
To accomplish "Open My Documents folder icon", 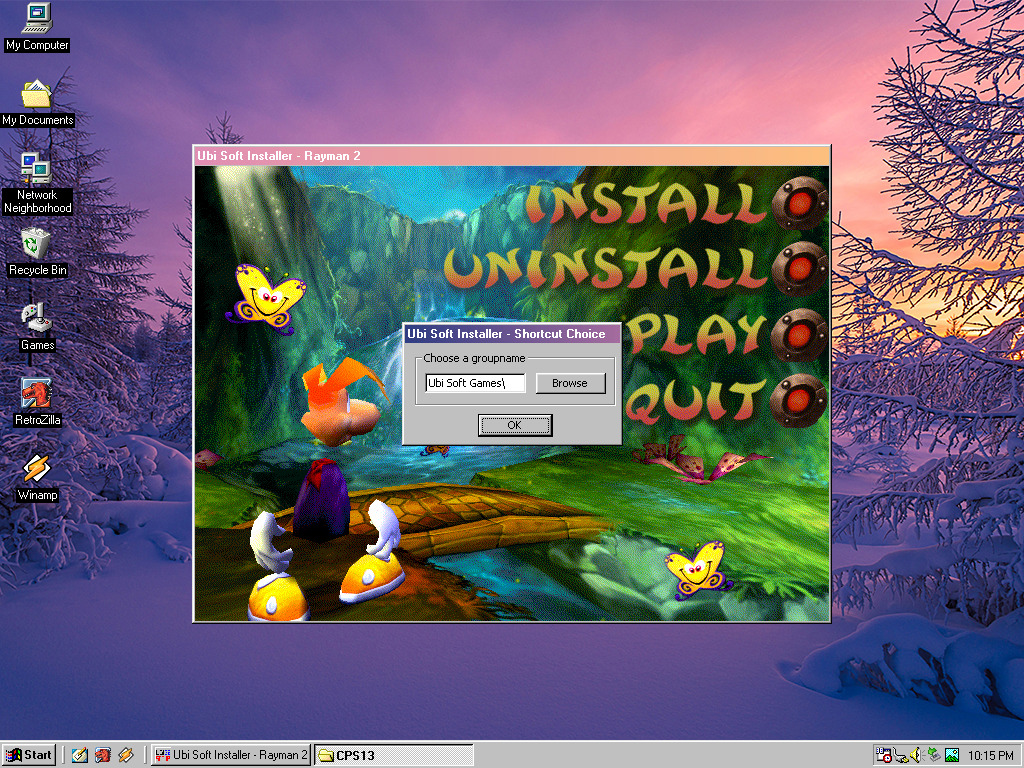I will [37, 102].
